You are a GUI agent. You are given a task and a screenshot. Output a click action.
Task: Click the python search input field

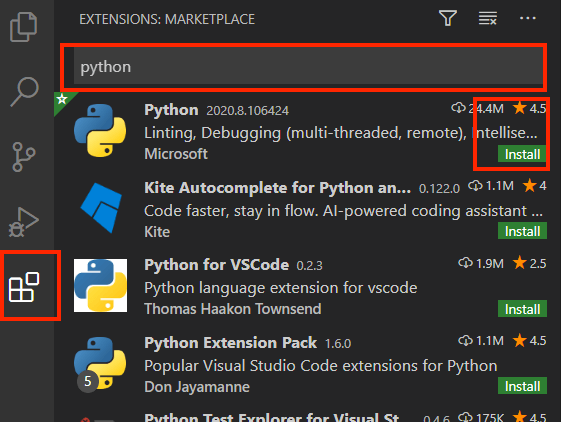(x=308, y=67)
